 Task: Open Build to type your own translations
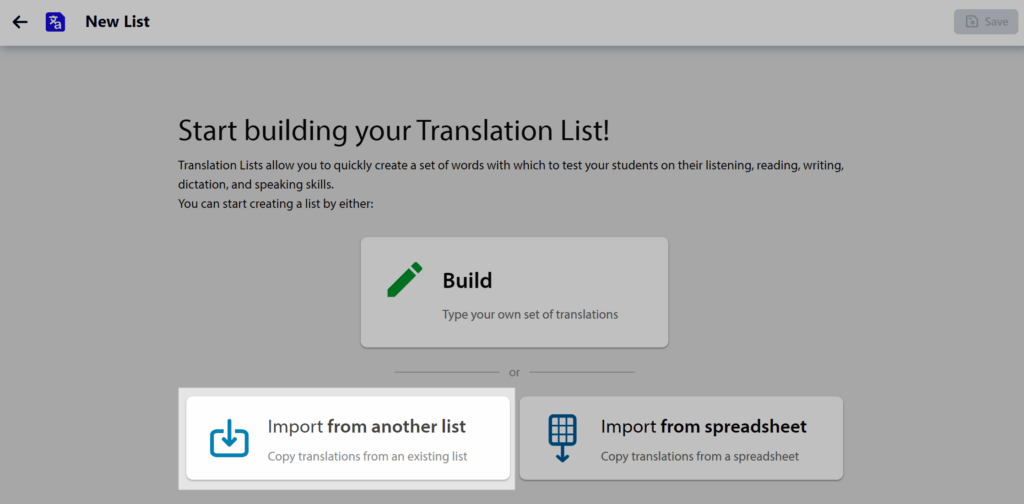click(x=515, y=292)
